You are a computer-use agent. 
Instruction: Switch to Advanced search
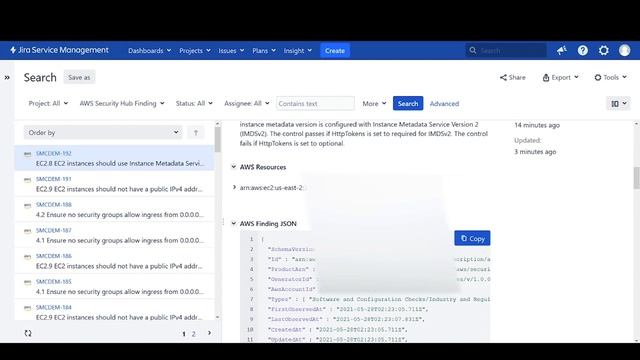pyautogui.click(x=444, y=104)
